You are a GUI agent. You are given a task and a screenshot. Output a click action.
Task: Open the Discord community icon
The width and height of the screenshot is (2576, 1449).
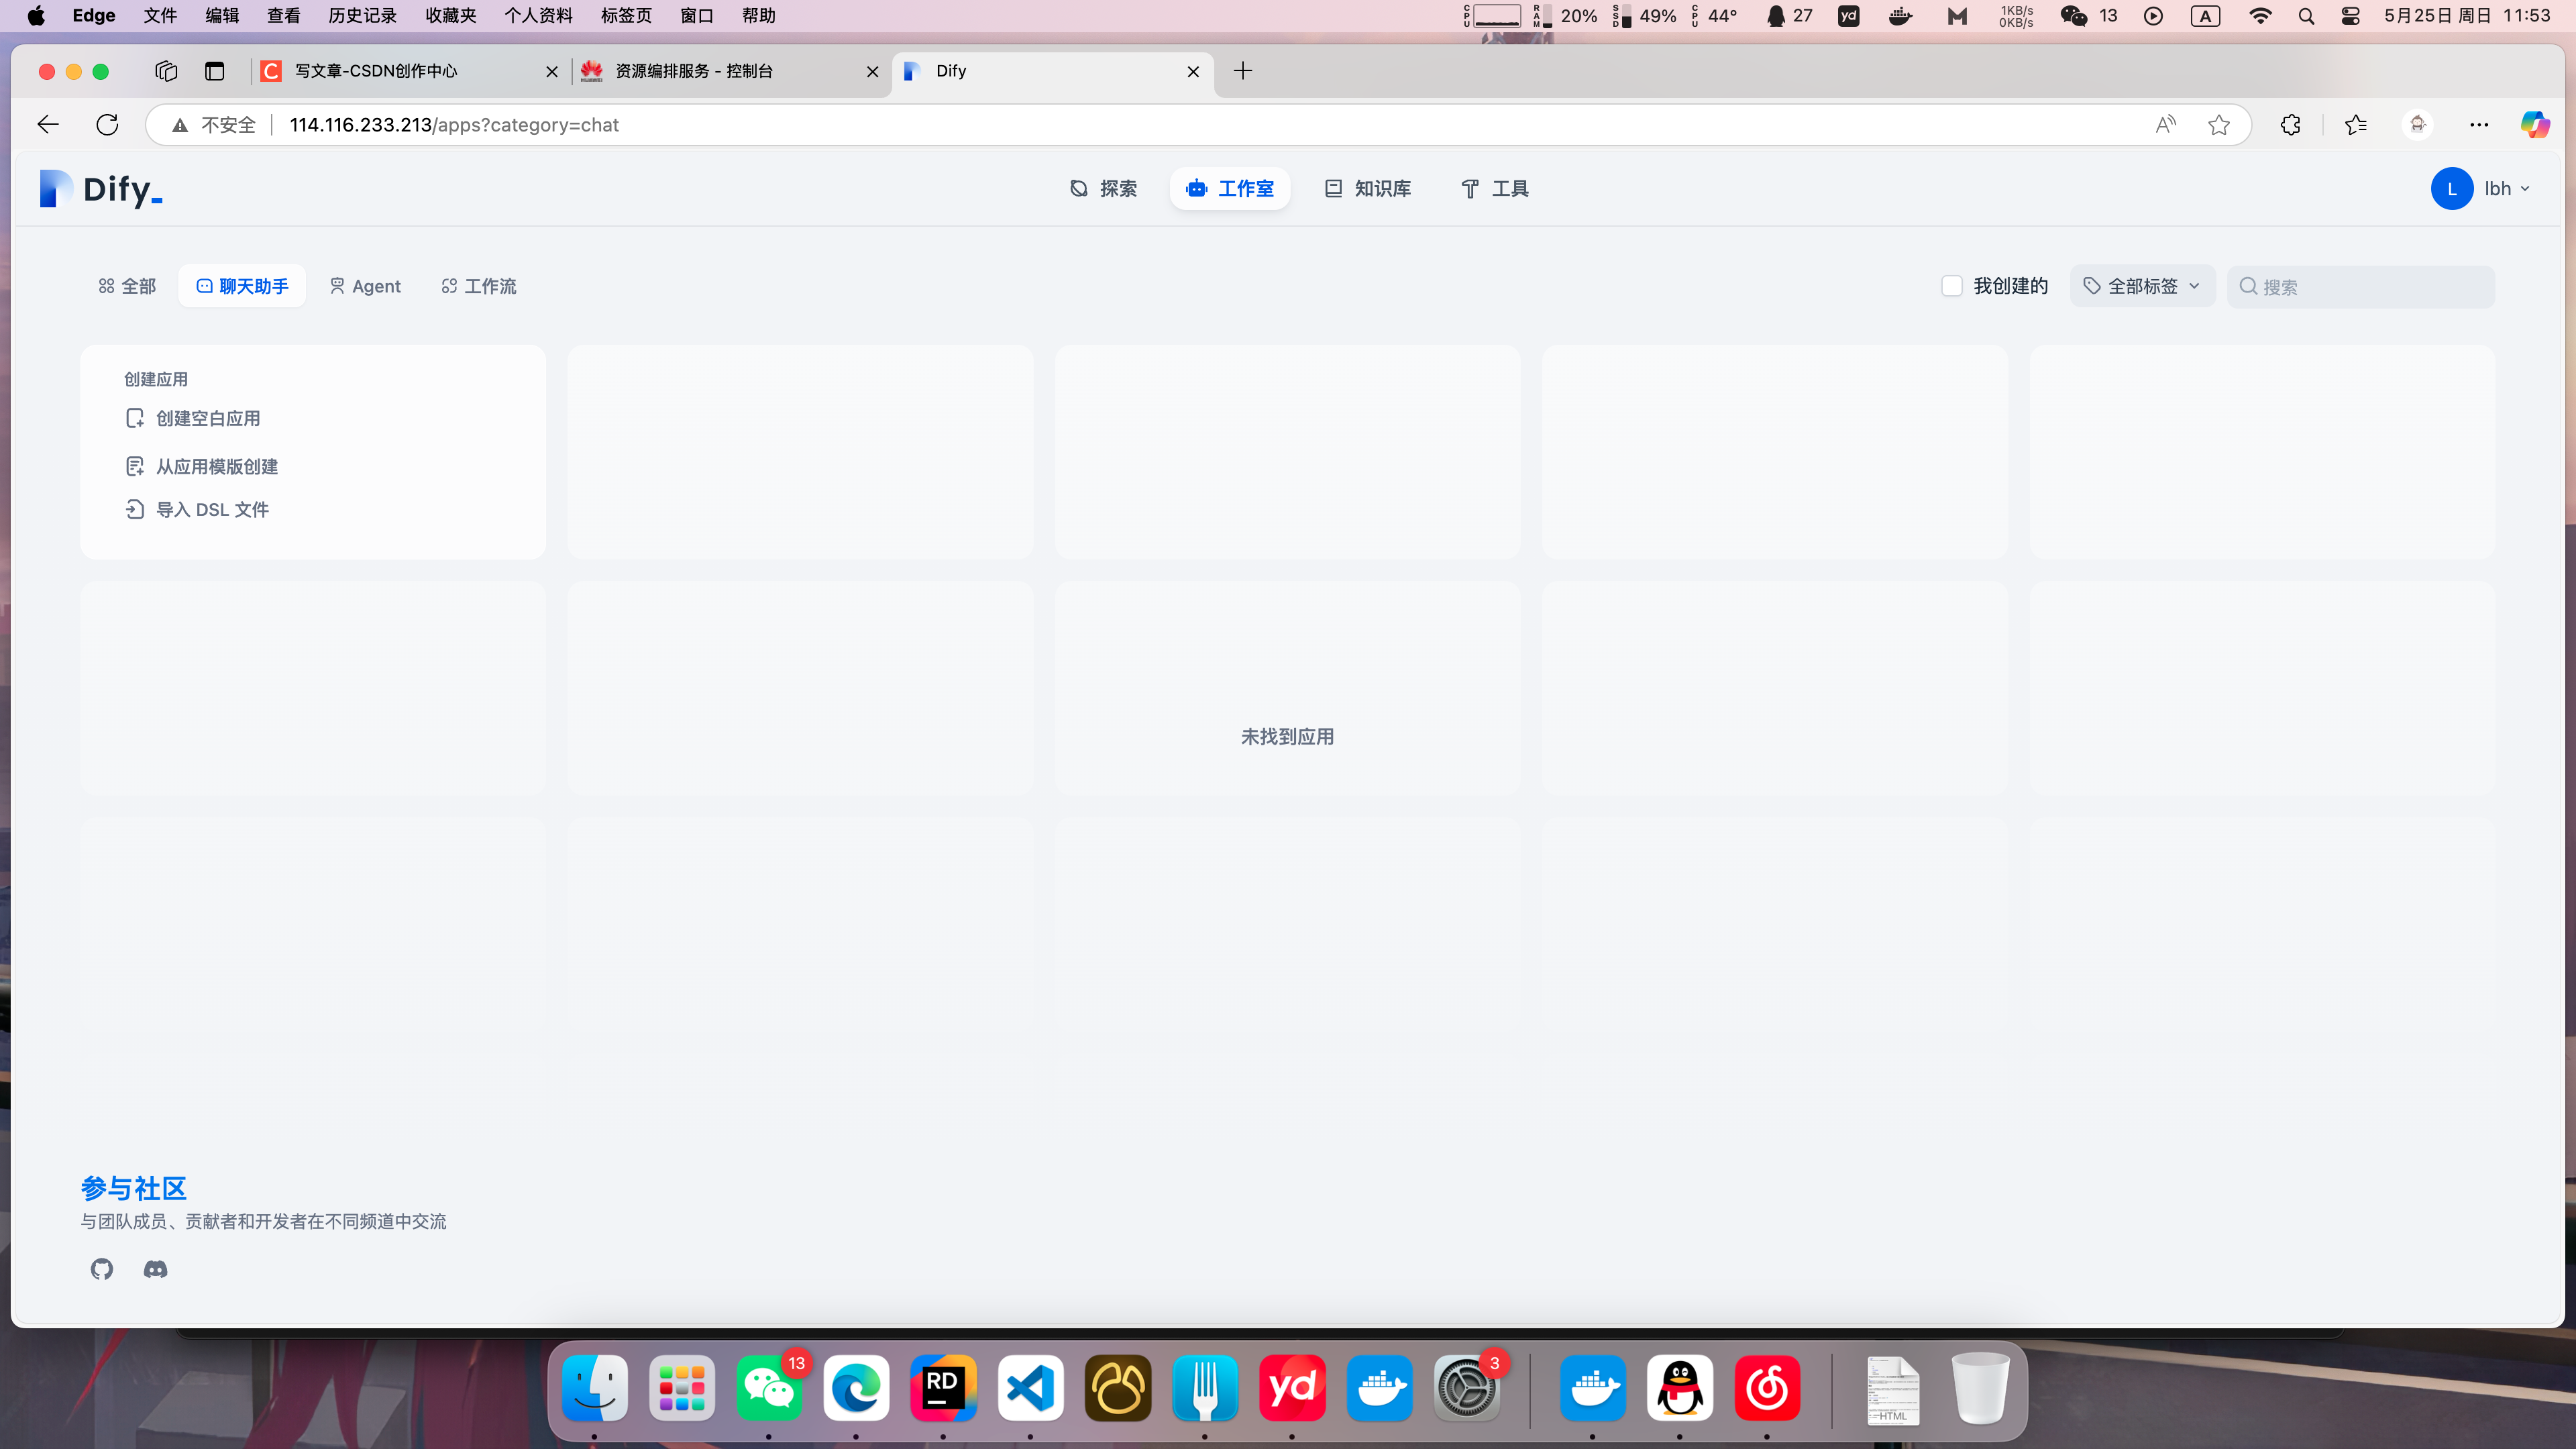tap(155, 1269)
